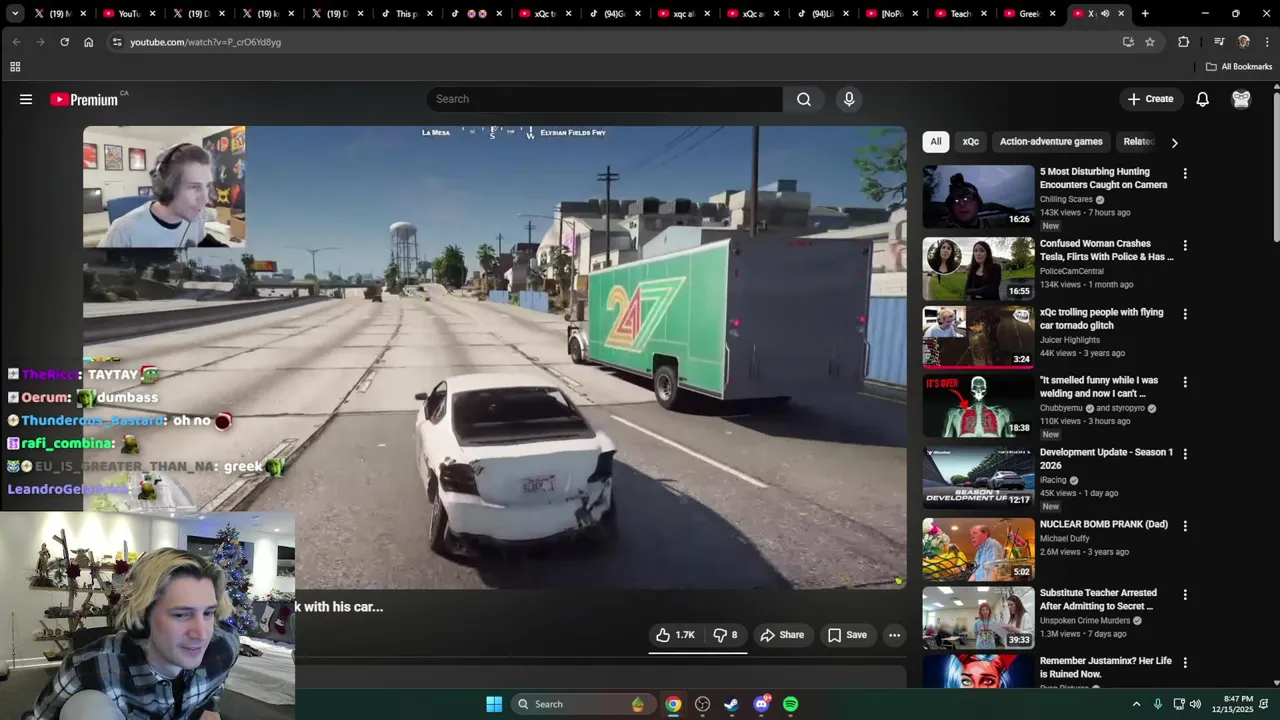Bookmark this page with star icon
1280x720 pixels.
[1150, 42]
